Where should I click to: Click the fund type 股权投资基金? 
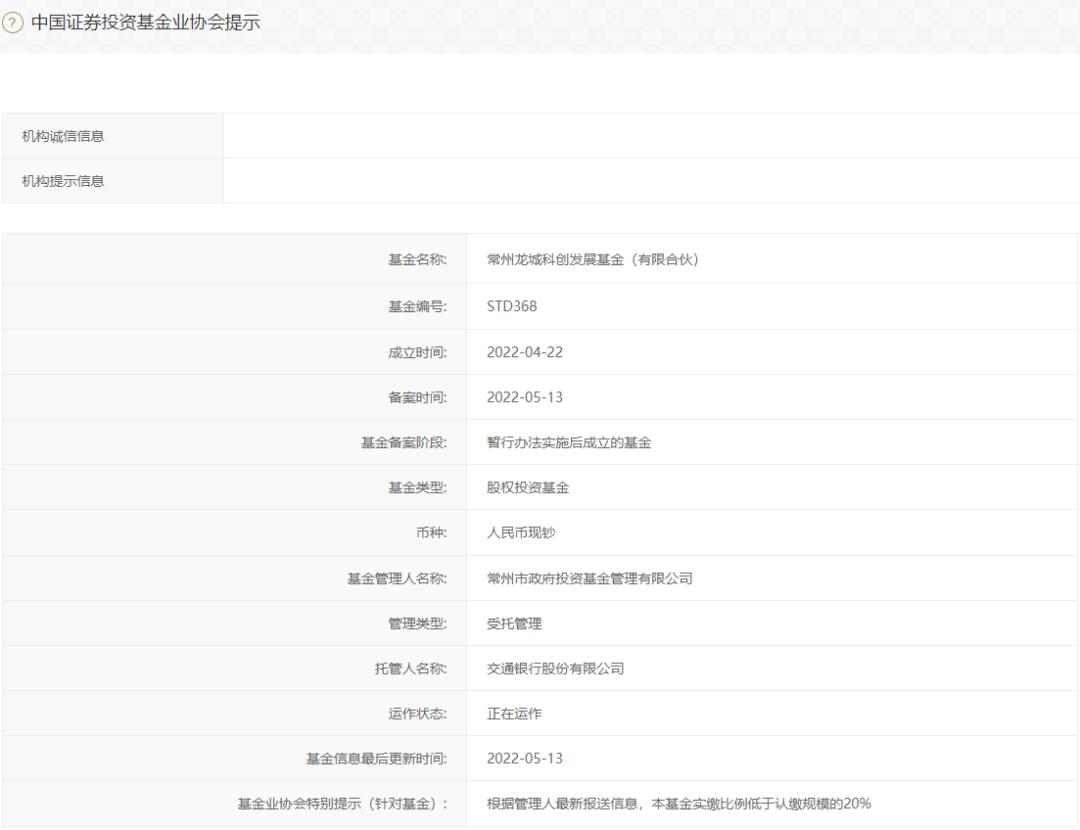[x=528, y=488]
